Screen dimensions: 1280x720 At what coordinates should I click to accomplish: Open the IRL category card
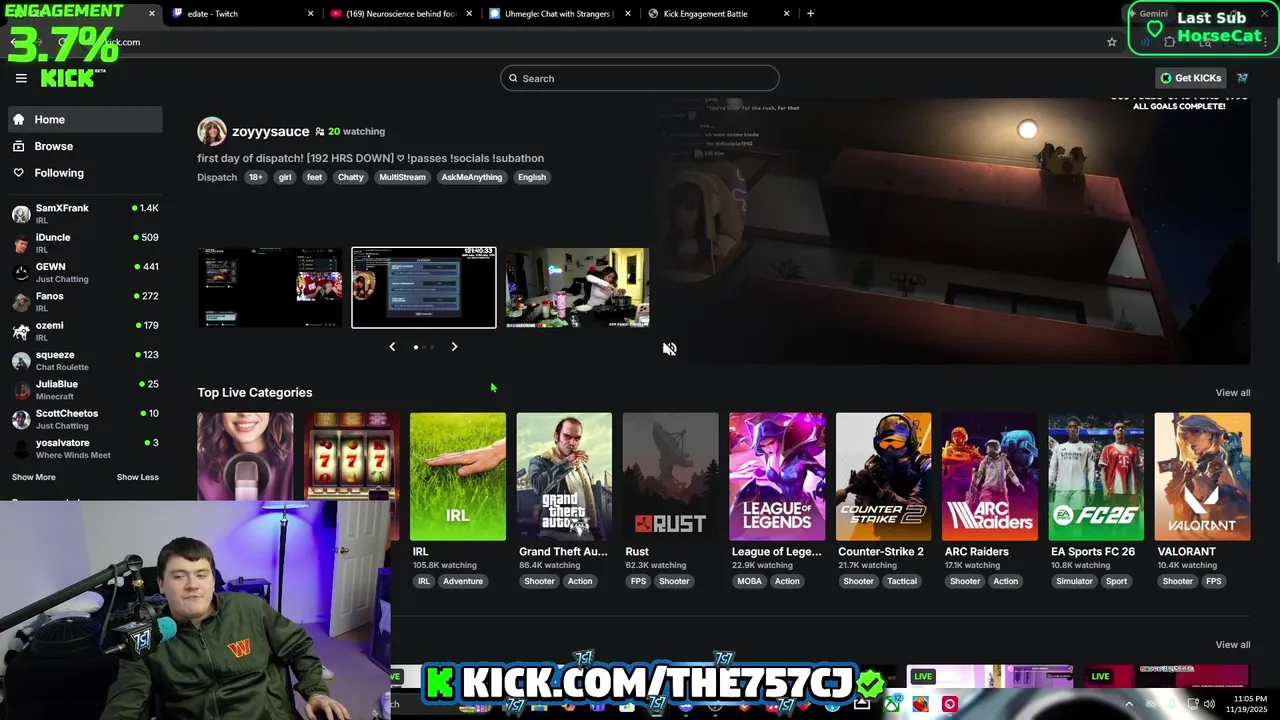click(457, 477)
